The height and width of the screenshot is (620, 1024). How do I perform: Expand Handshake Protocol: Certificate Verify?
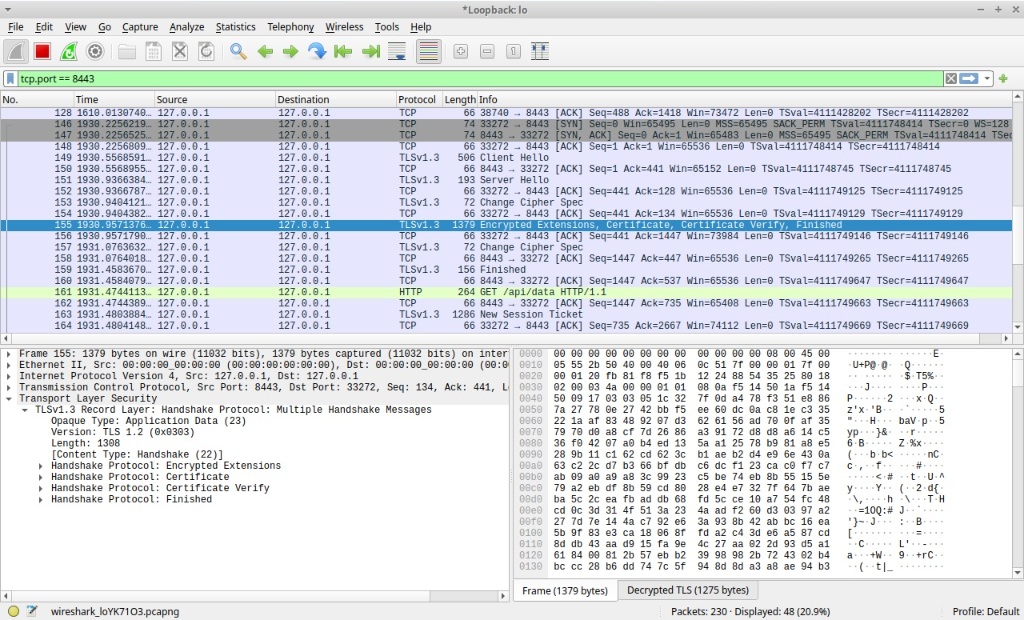(x=40, y=488)
